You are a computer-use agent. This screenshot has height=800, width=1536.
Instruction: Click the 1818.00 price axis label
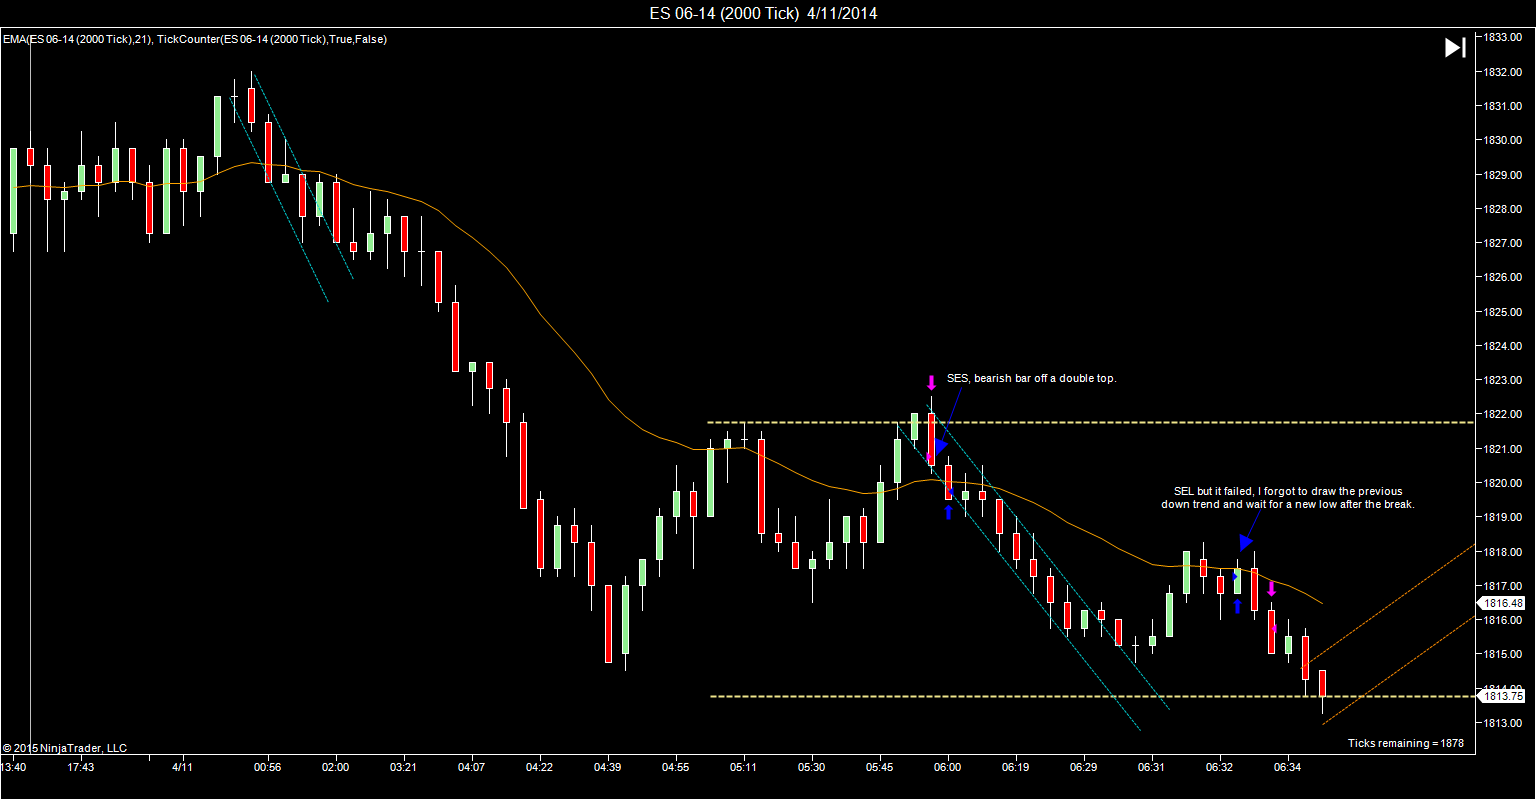click(x=1502, y=551)
